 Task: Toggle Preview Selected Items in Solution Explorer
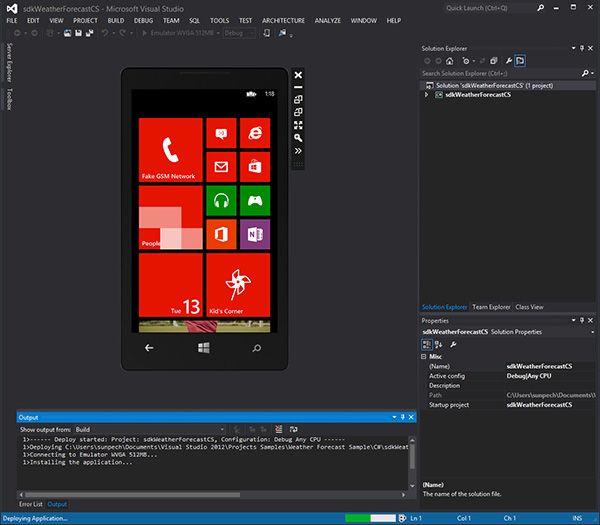click(520, 61)
